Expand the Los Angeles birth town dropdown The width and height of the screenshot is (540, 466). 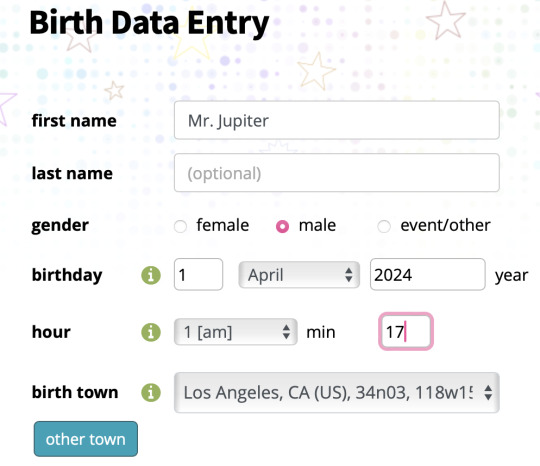337,392
